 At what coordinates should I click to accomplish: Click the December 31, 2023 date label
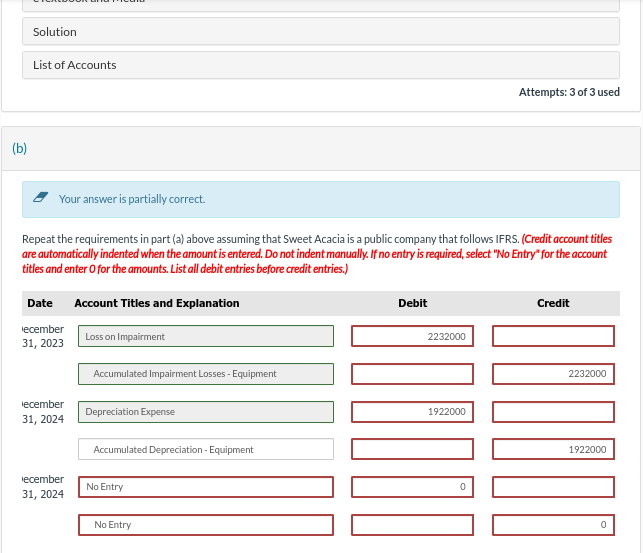click(x=43, y=336)
